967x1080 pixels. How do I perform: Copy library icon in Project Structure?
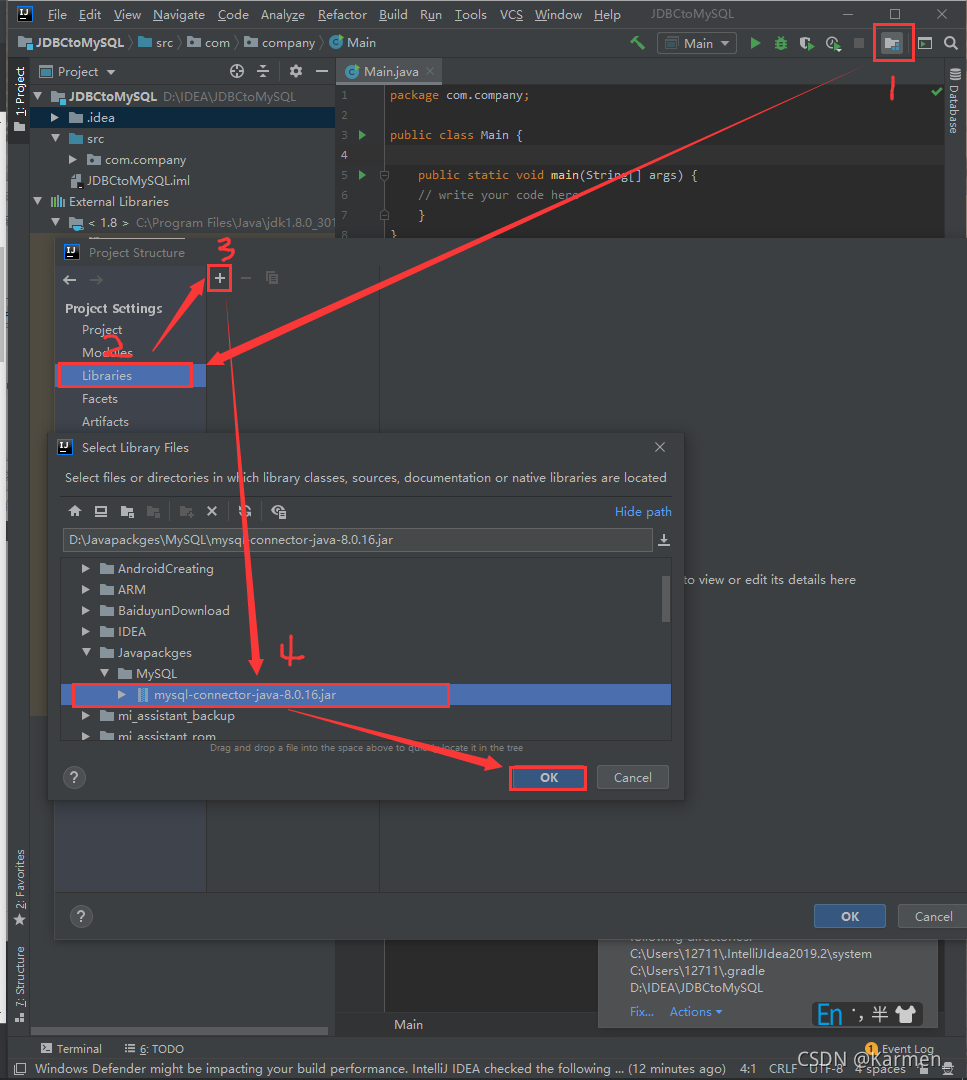click(272, 278)
